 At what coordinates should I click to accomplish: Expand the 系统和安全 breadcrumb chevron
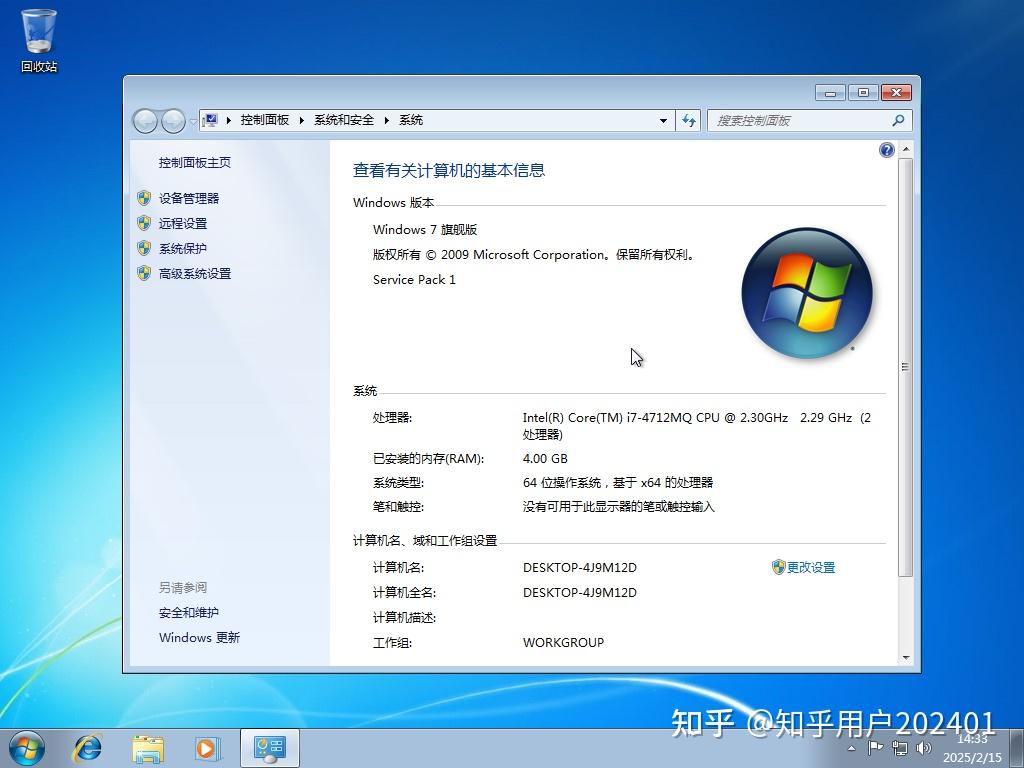(386, 119)
